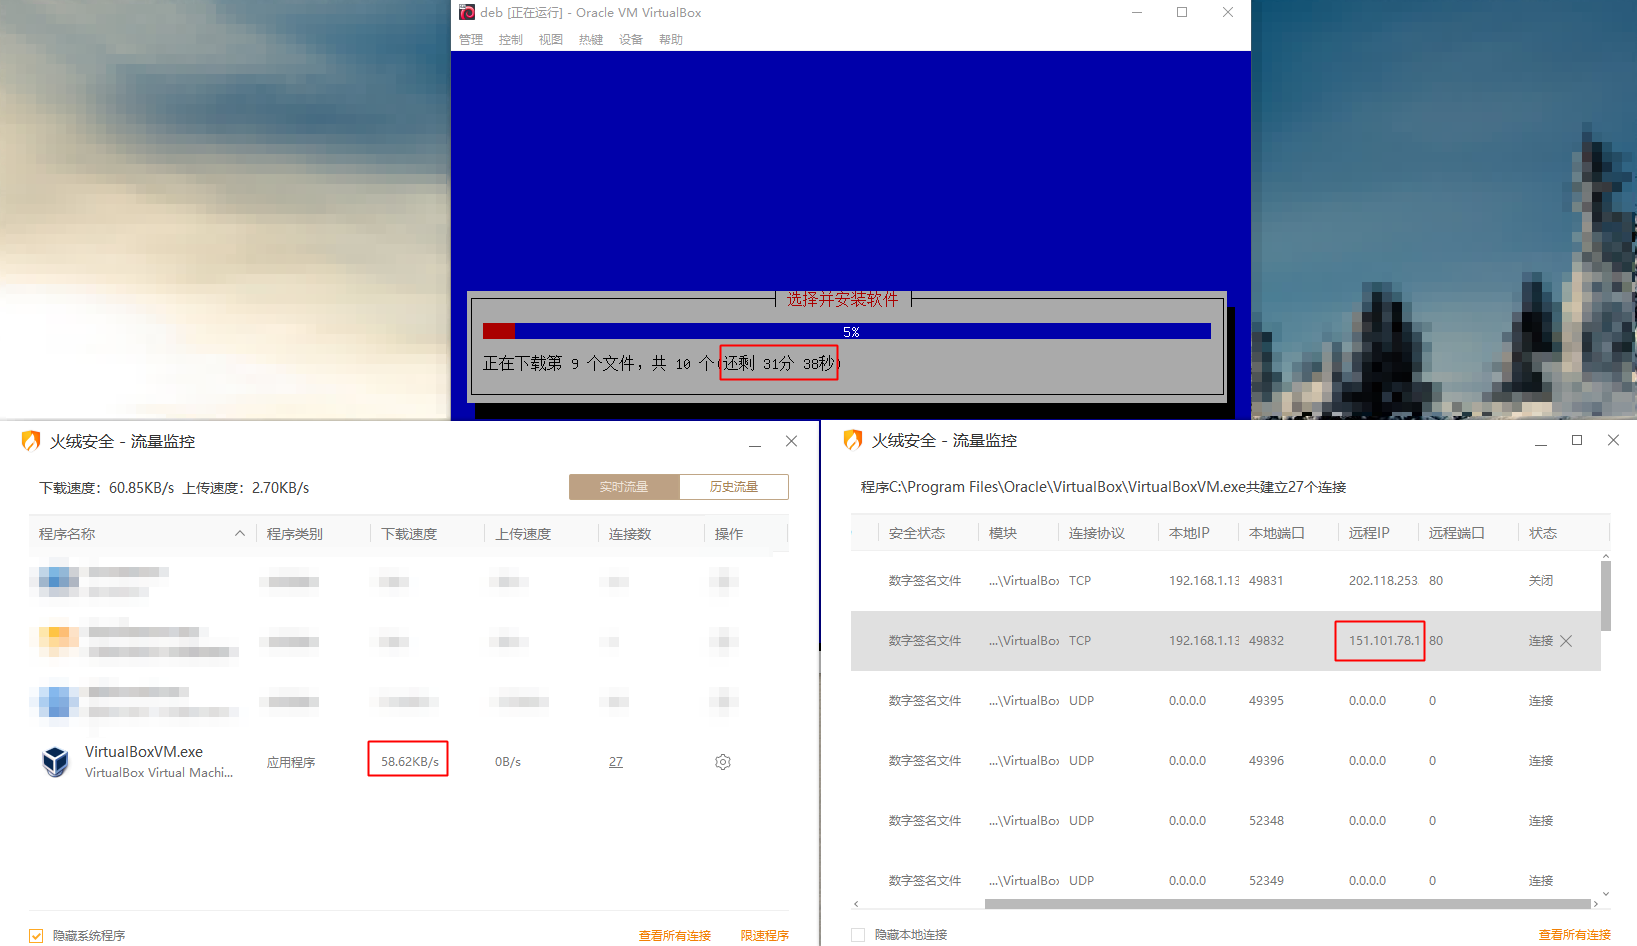Click the Huorong shield logo in right window
This screenshot has width=1637, height=946.
pos(853,440)
